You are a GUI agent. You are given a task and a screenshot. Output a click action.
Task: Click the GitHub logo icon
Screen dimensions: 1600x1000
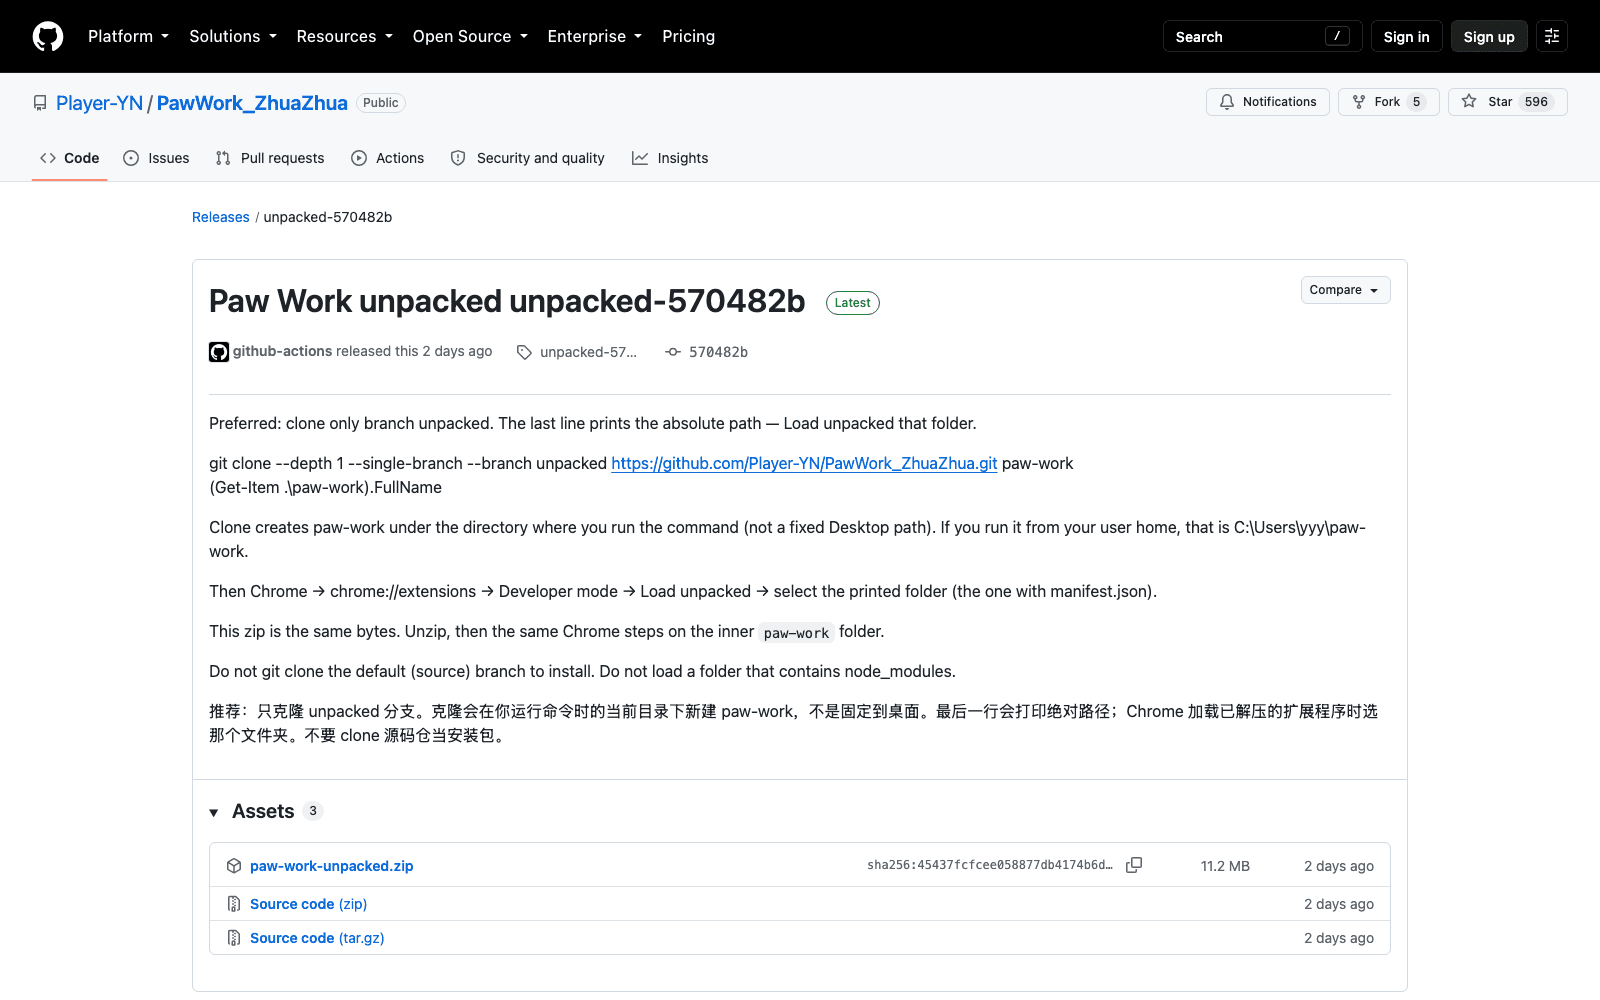tap(48, 36)
